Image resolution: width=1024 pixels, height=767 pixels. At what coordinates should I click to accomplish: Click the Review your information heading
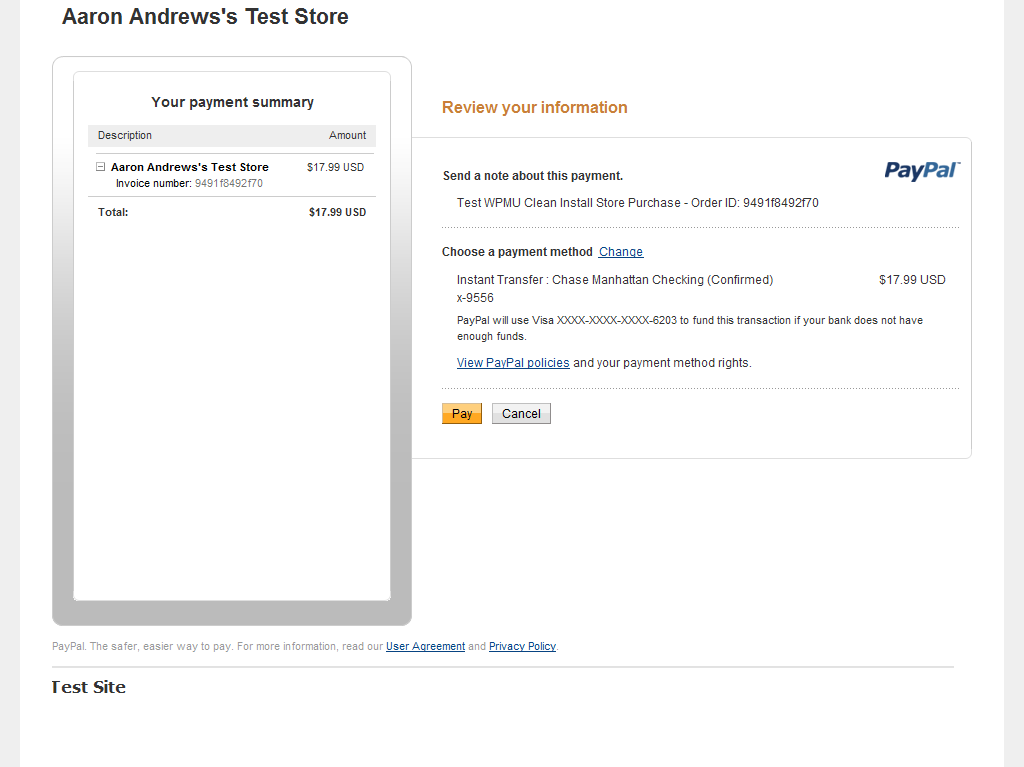tap(534, 108)
